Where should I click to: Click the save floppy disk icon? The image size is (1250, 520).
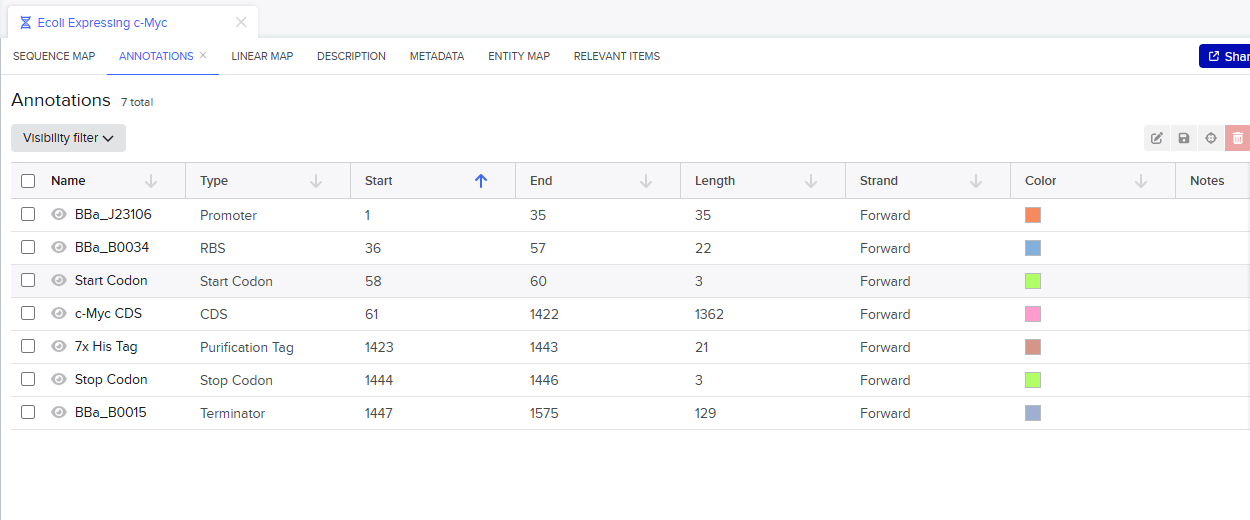click(1184, 138)
